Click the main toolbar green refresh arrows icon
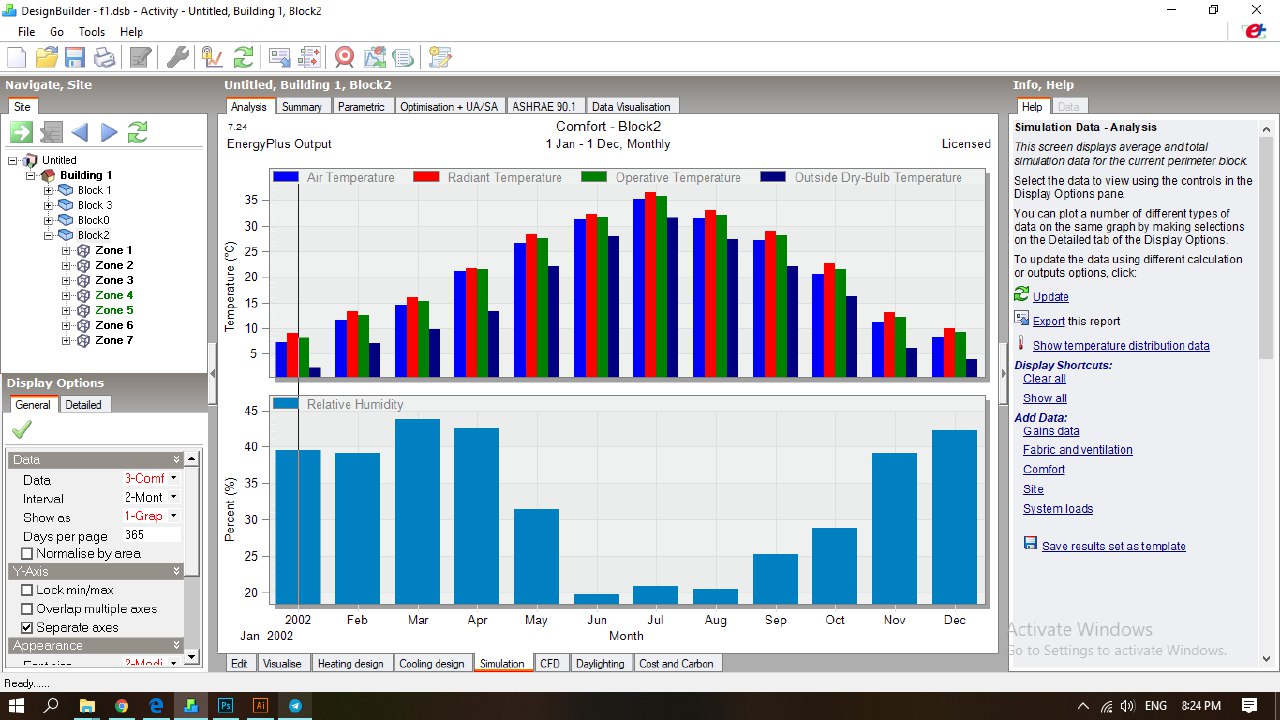The width and height of the screenshot is (1280, 720). click(x=243, y=57)
